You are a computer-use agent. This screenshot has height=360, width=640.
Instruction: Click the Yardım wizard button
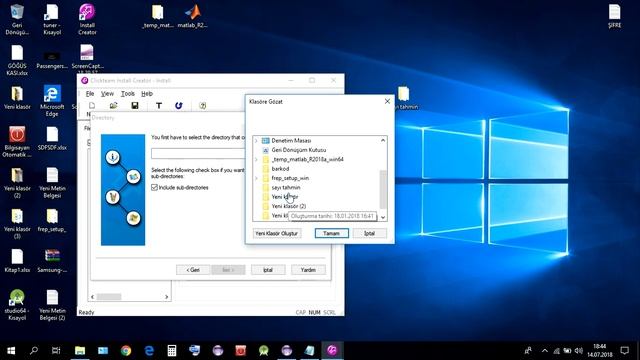click(x=308, y=270)
